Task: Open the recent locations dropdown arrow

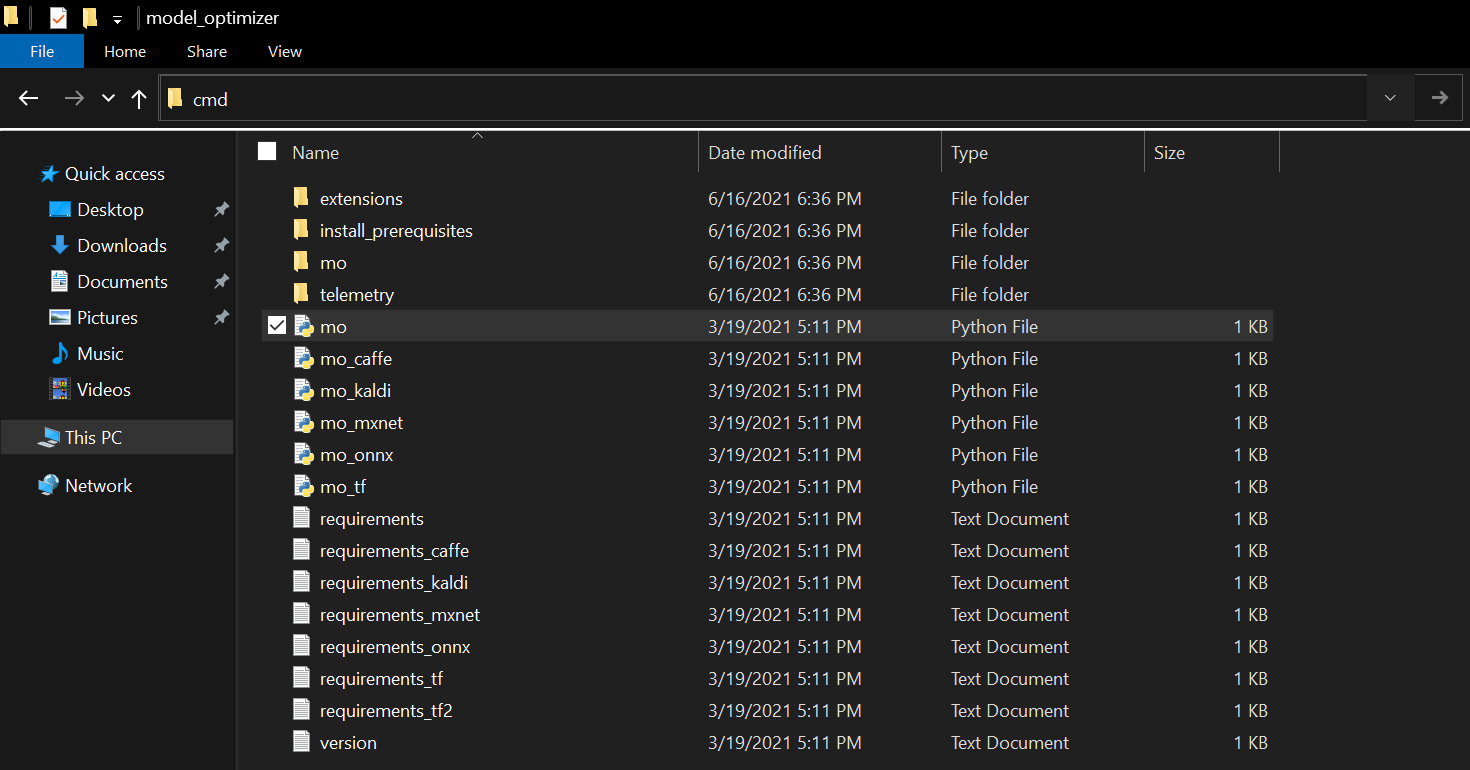Action: (108, 98)
